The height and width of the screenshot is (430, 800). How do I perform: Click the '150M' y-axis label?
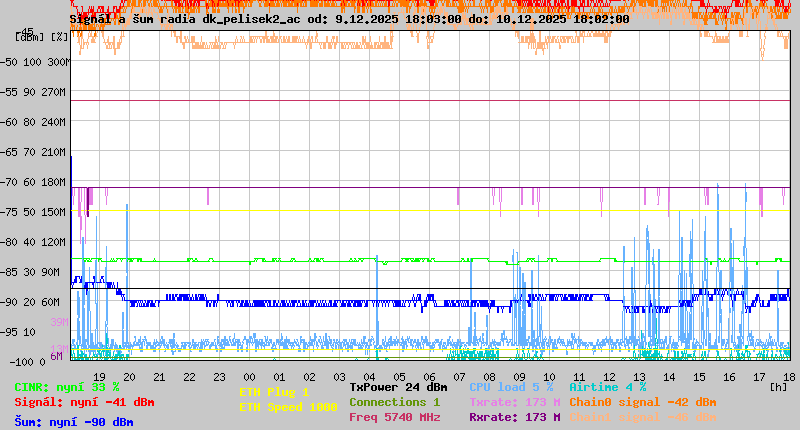coord(57,212)
